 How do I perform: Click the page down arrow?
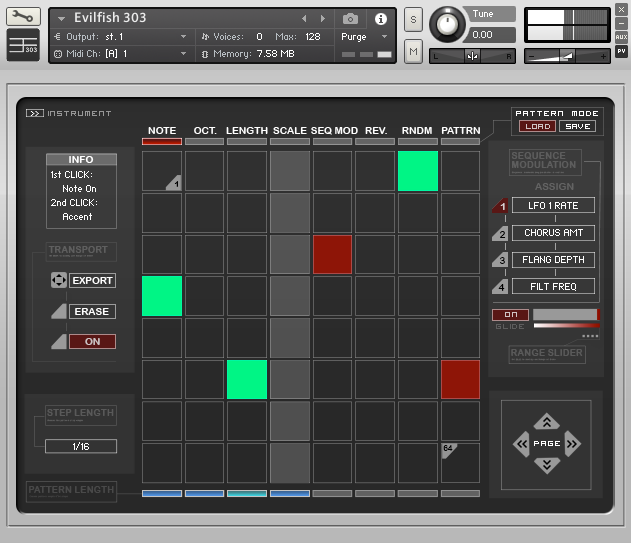[x=546, y=464]
